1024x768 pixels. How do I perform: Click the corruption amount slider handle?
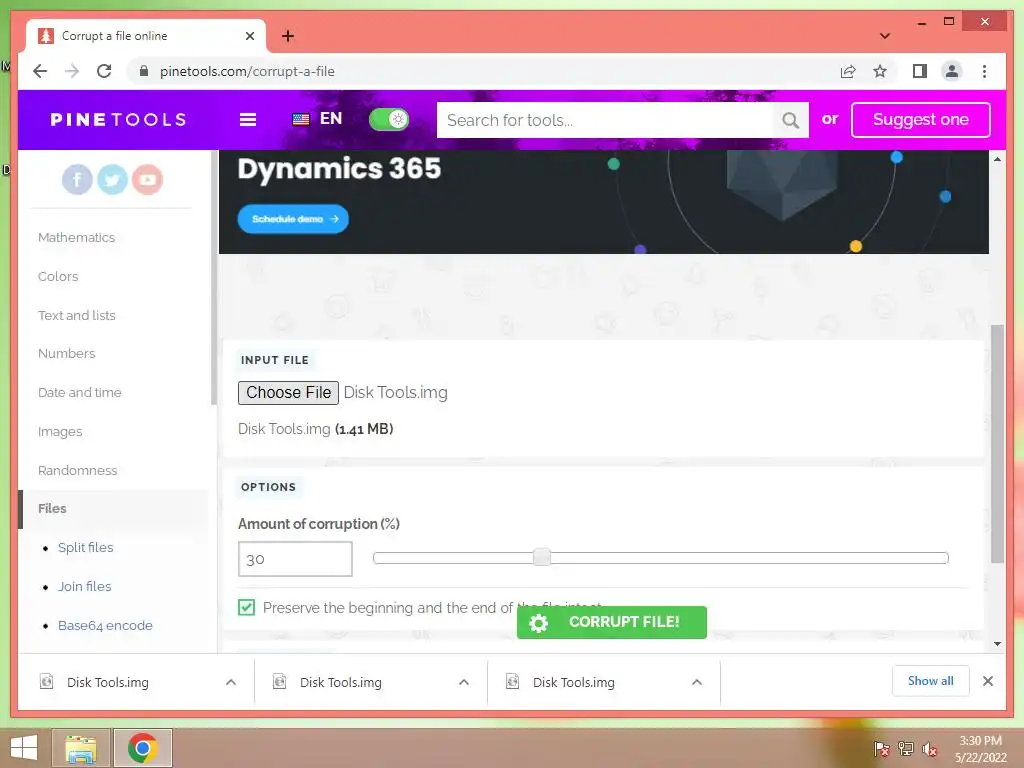(x=541, y=557)
